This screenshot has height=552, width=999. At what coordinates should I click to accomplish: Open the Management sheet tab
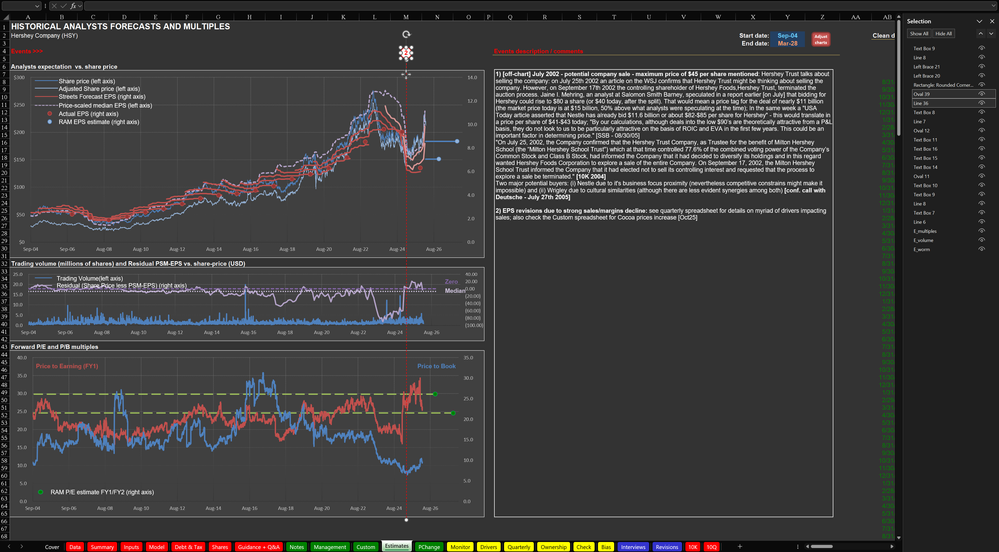point(330,547)
